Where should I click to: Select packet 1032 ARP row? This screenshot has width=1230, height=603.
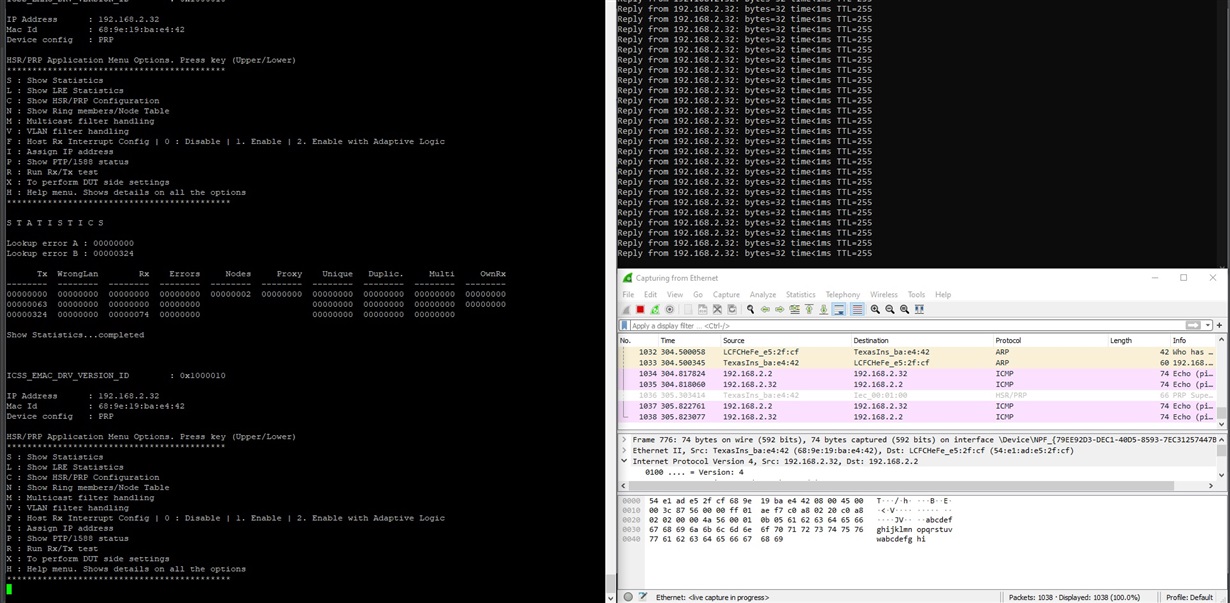pos(917,352)
